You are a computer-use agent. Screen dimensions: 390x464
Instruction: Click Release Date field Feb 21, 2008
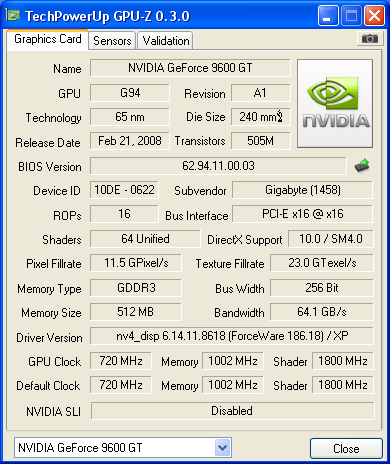click(130, 141)
